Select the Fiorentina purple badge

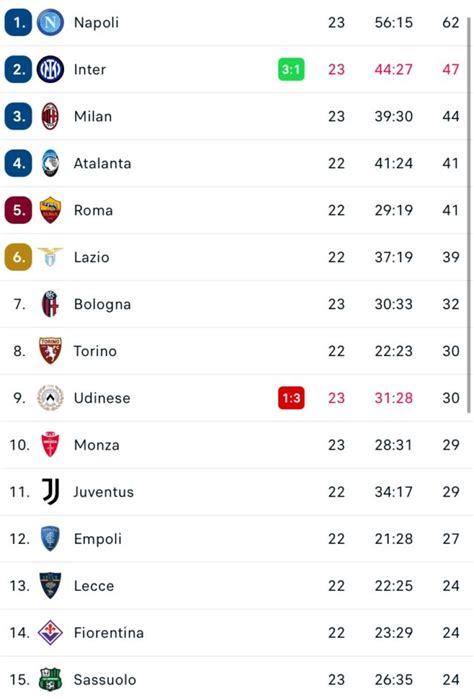[x=50, y=633]
